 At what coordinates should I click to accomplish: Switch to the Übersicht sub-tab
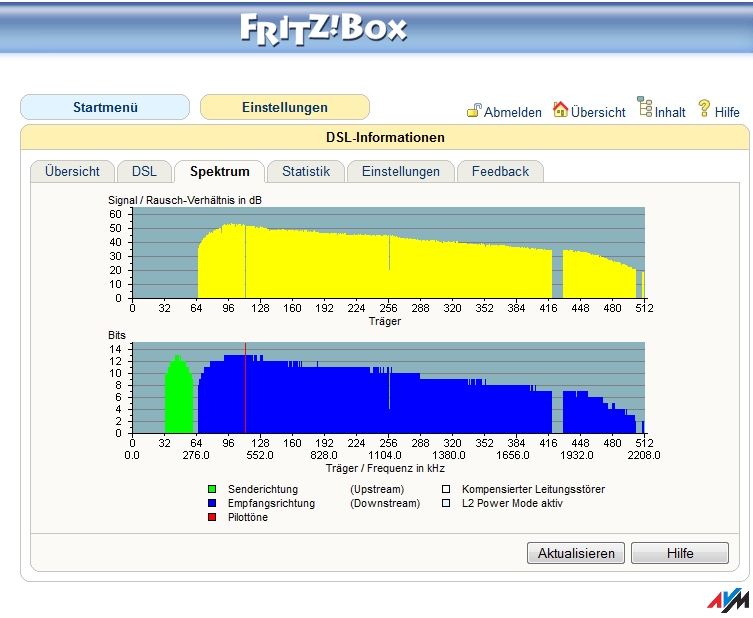tap(73, 171)
